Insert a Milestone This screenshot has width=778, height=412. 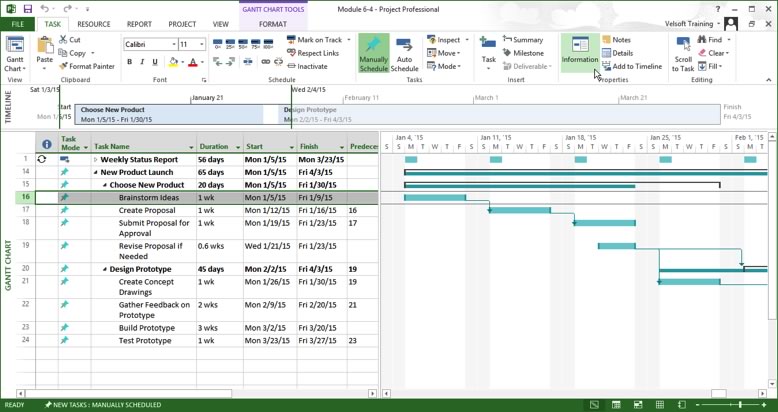pos(522,53)
